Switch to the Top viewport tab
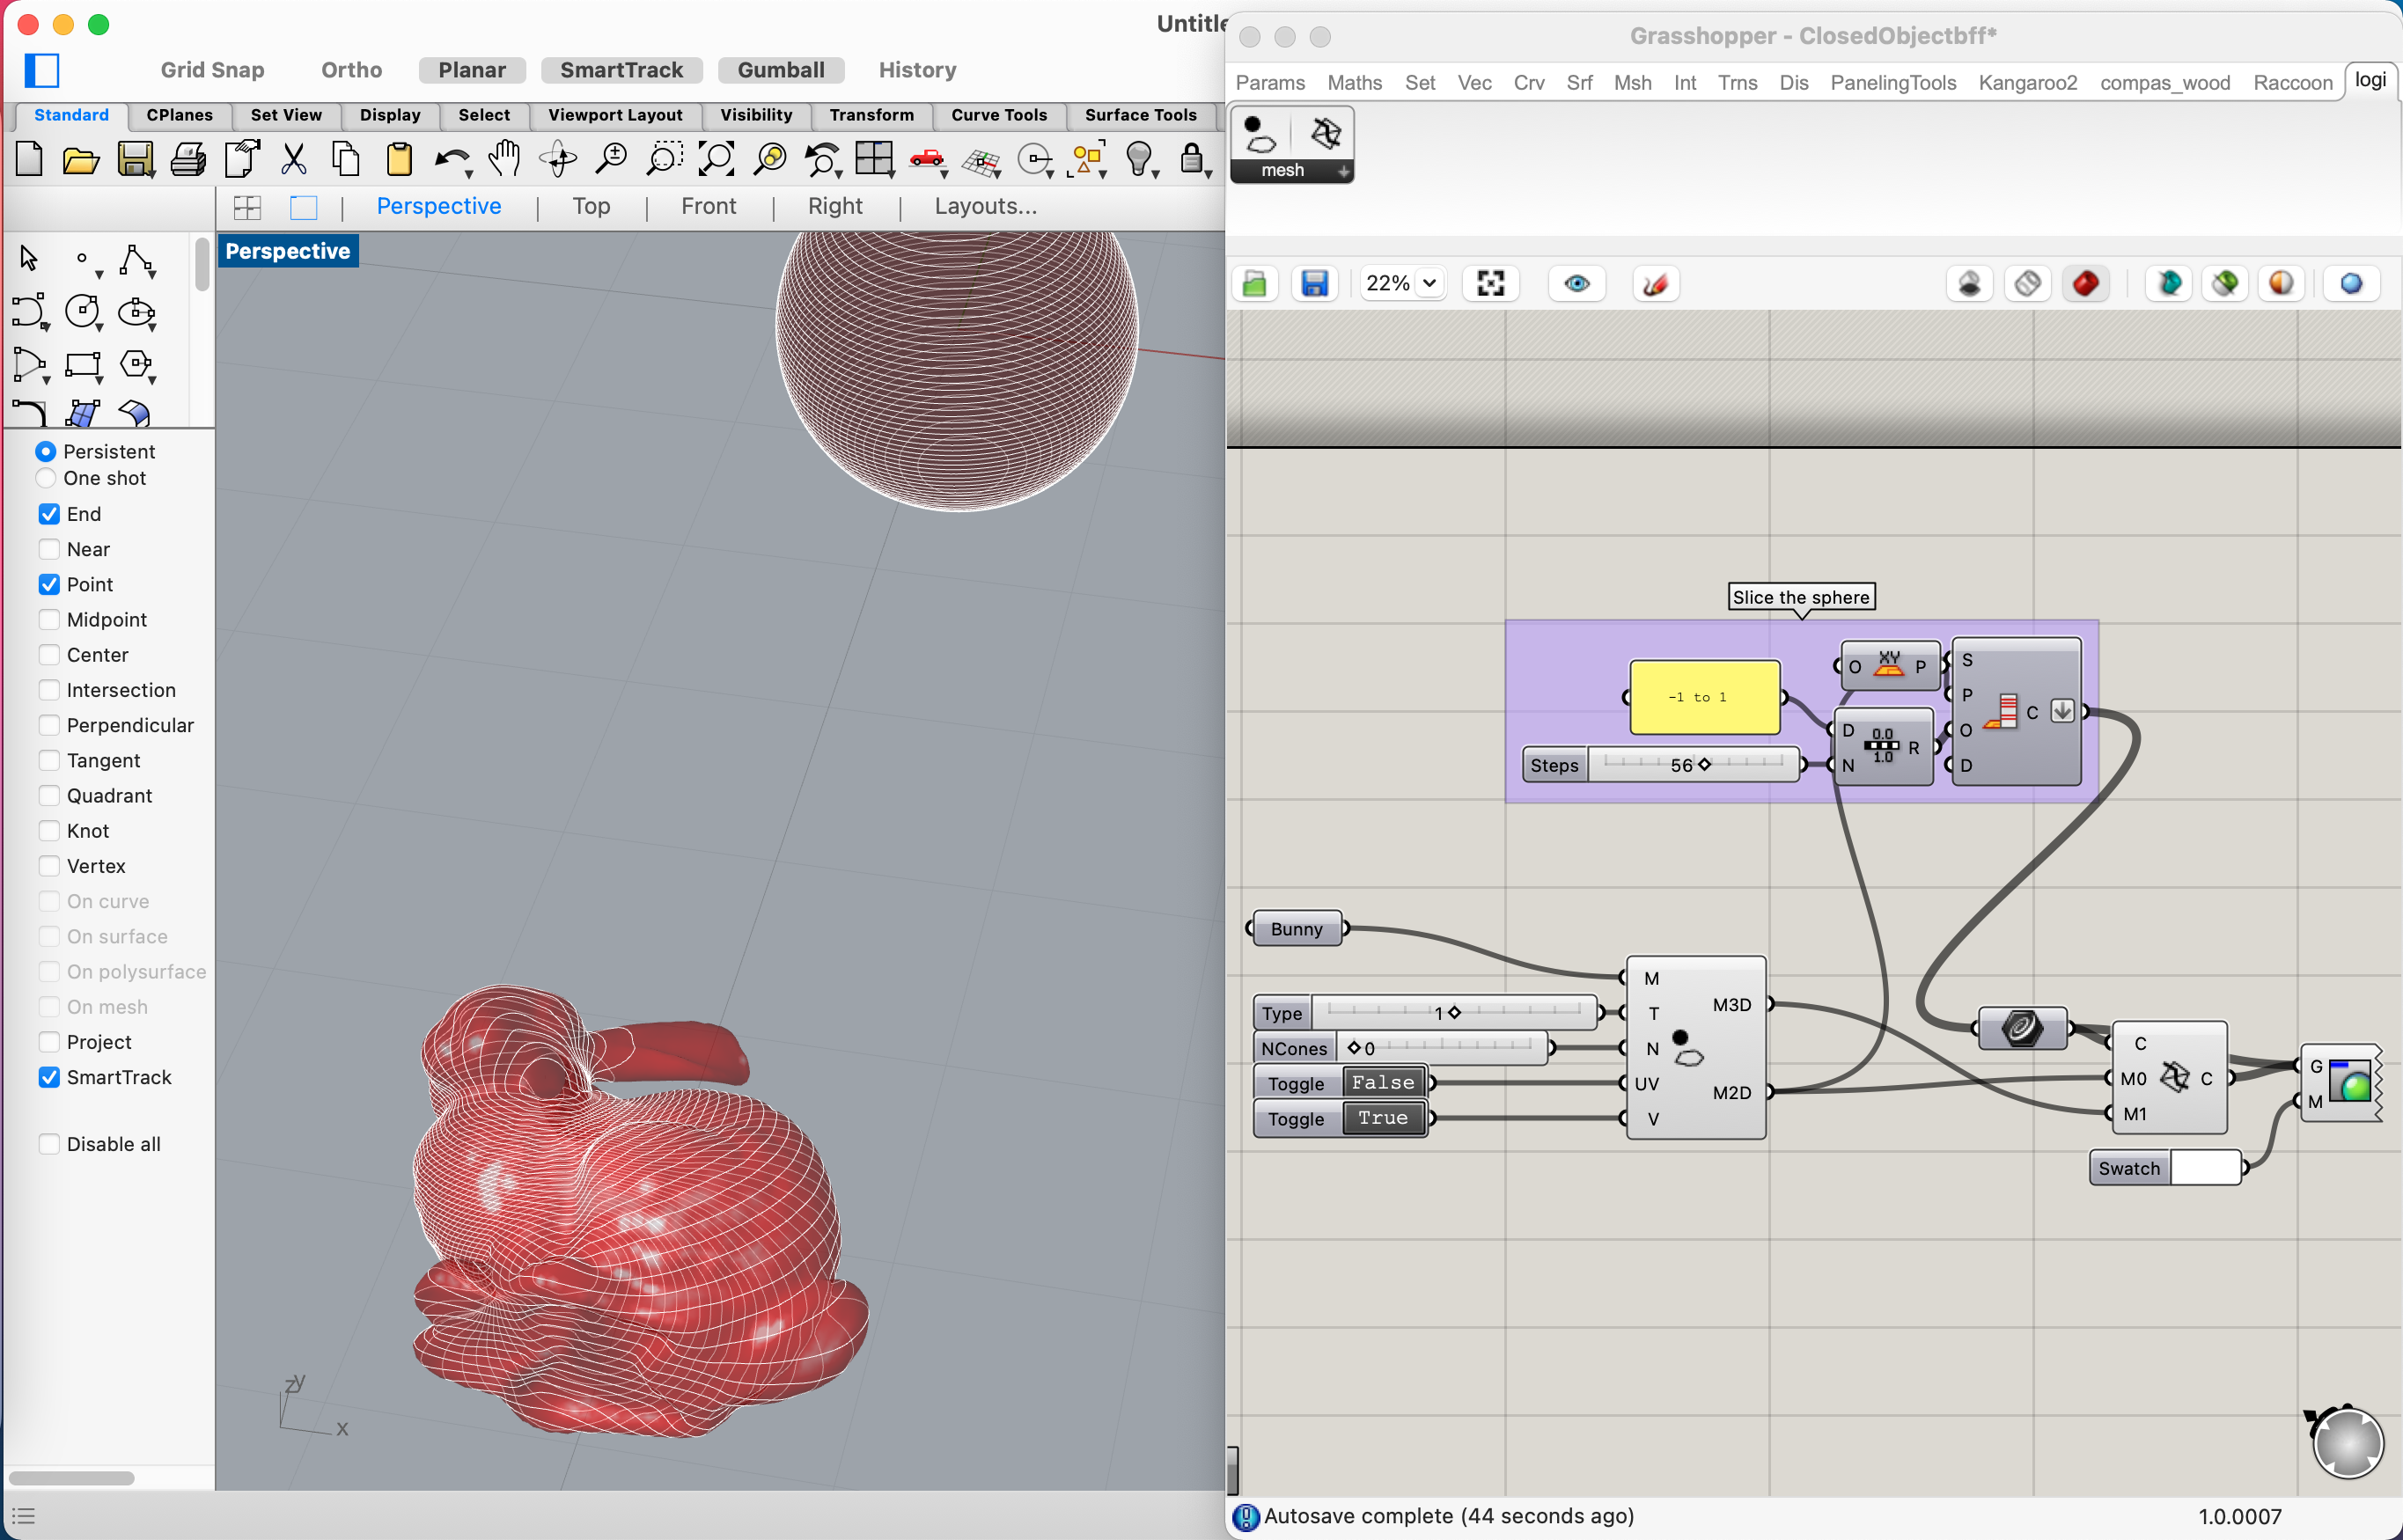 (591, 206)
